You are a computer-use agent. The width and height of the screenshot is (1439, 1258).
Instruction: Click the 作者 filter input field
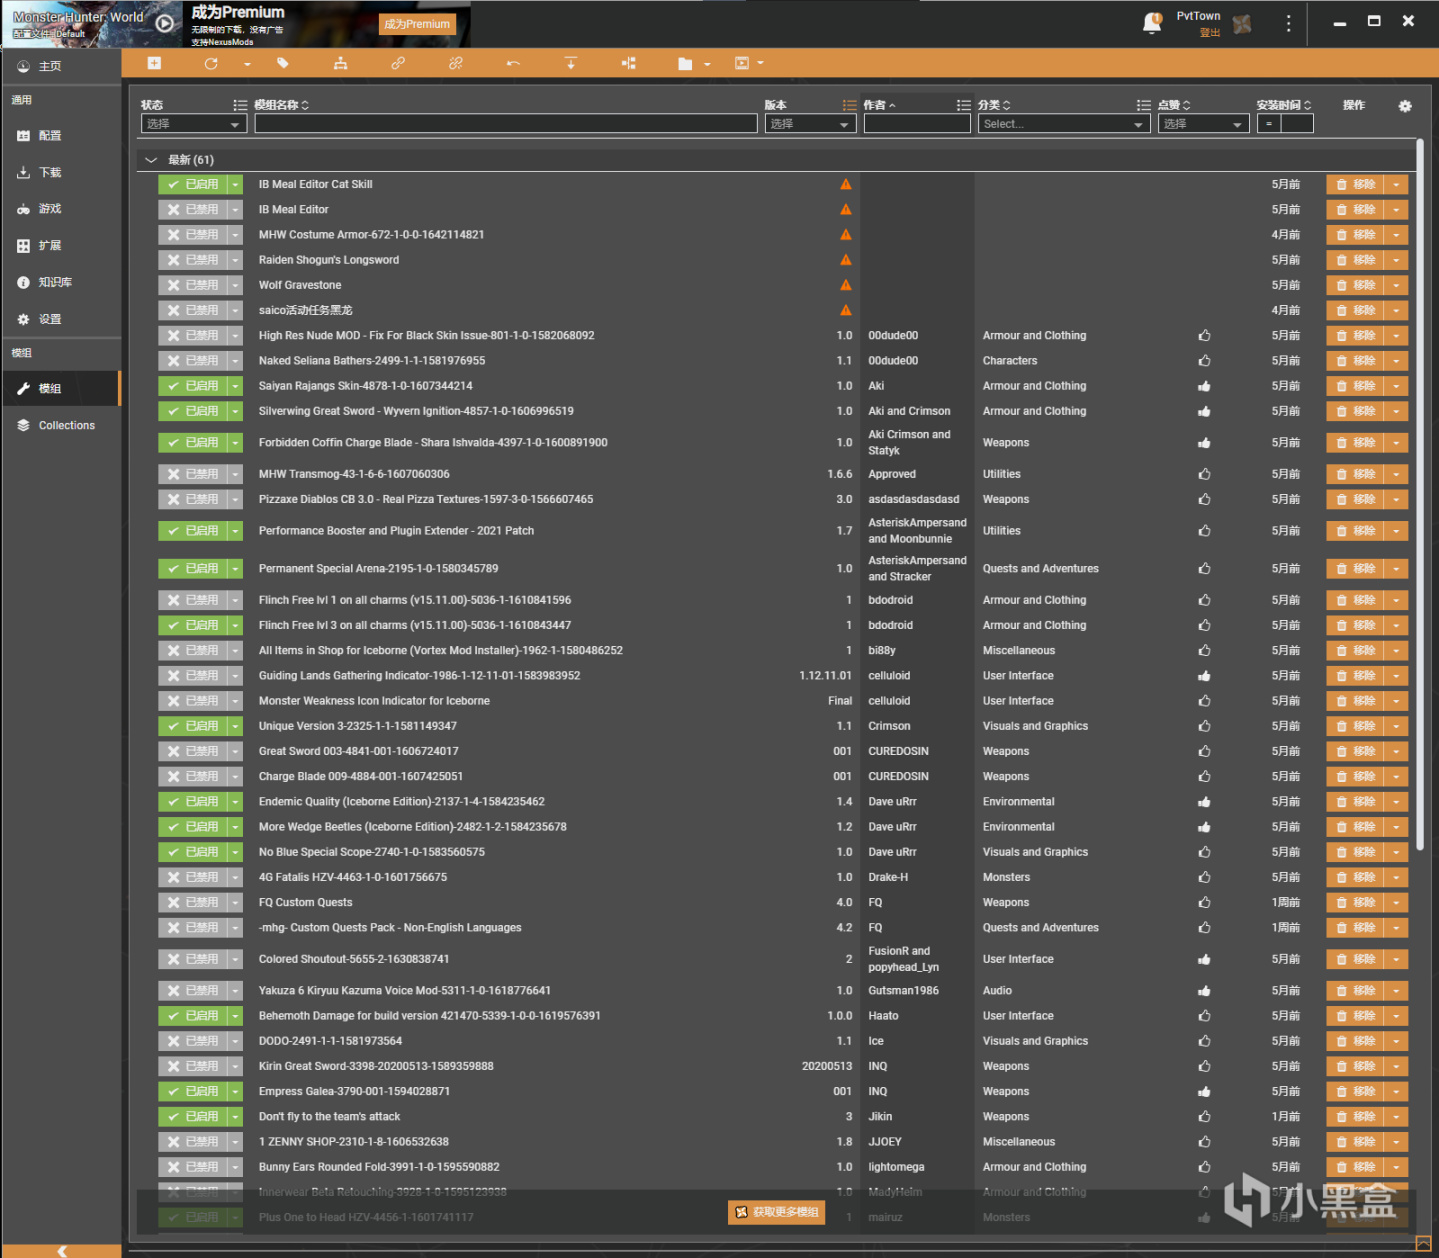917,124
